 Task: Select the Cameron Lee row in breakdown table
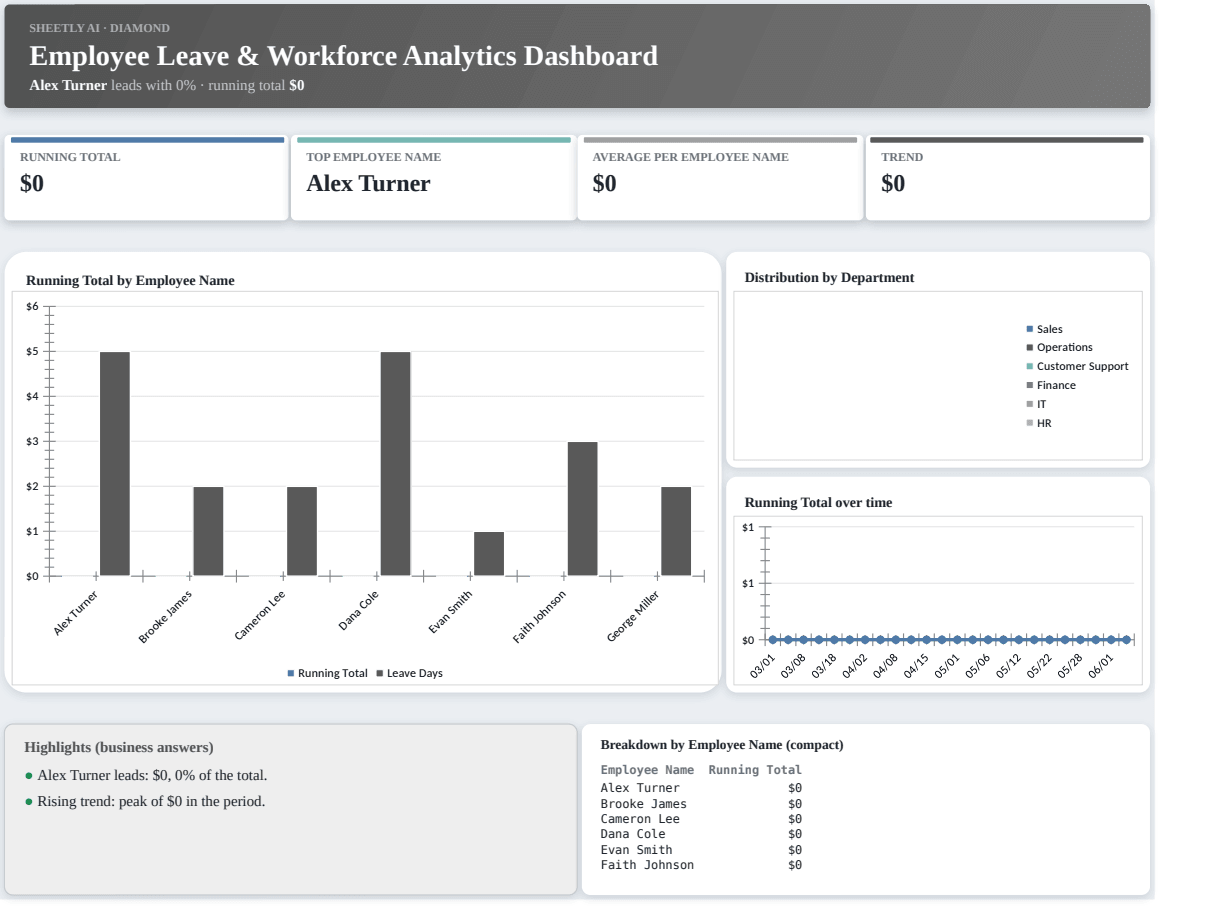pyautogui.click(x=701, y=819)
